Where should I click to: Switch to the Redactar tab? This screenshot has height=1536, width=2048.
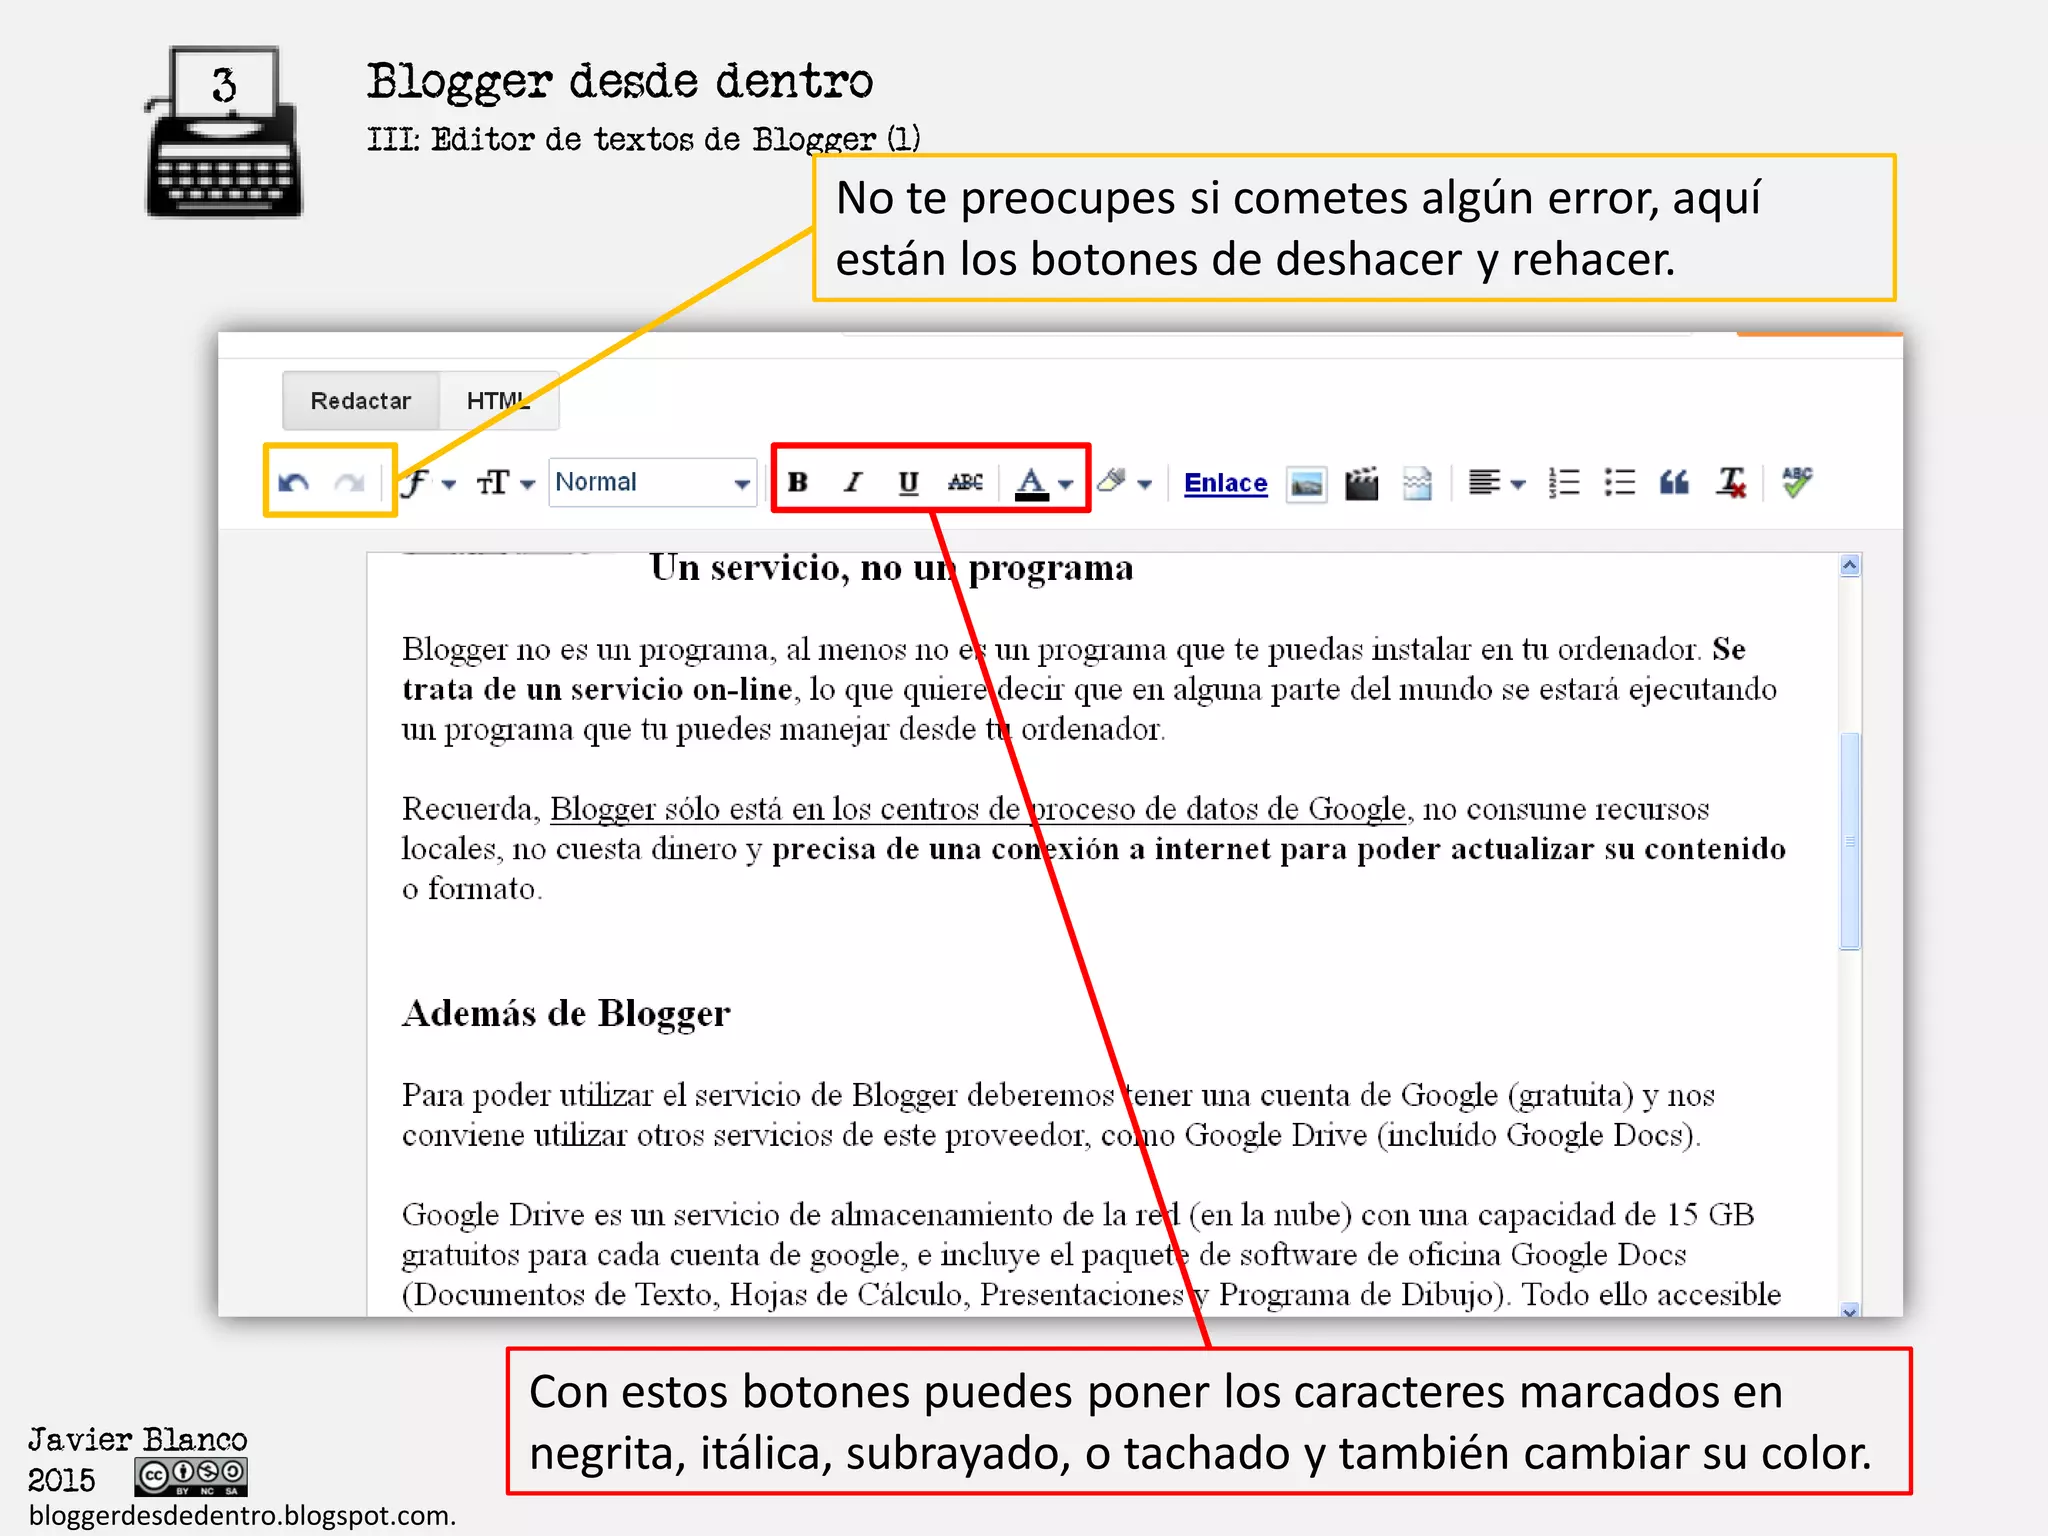tap(361, 401)
